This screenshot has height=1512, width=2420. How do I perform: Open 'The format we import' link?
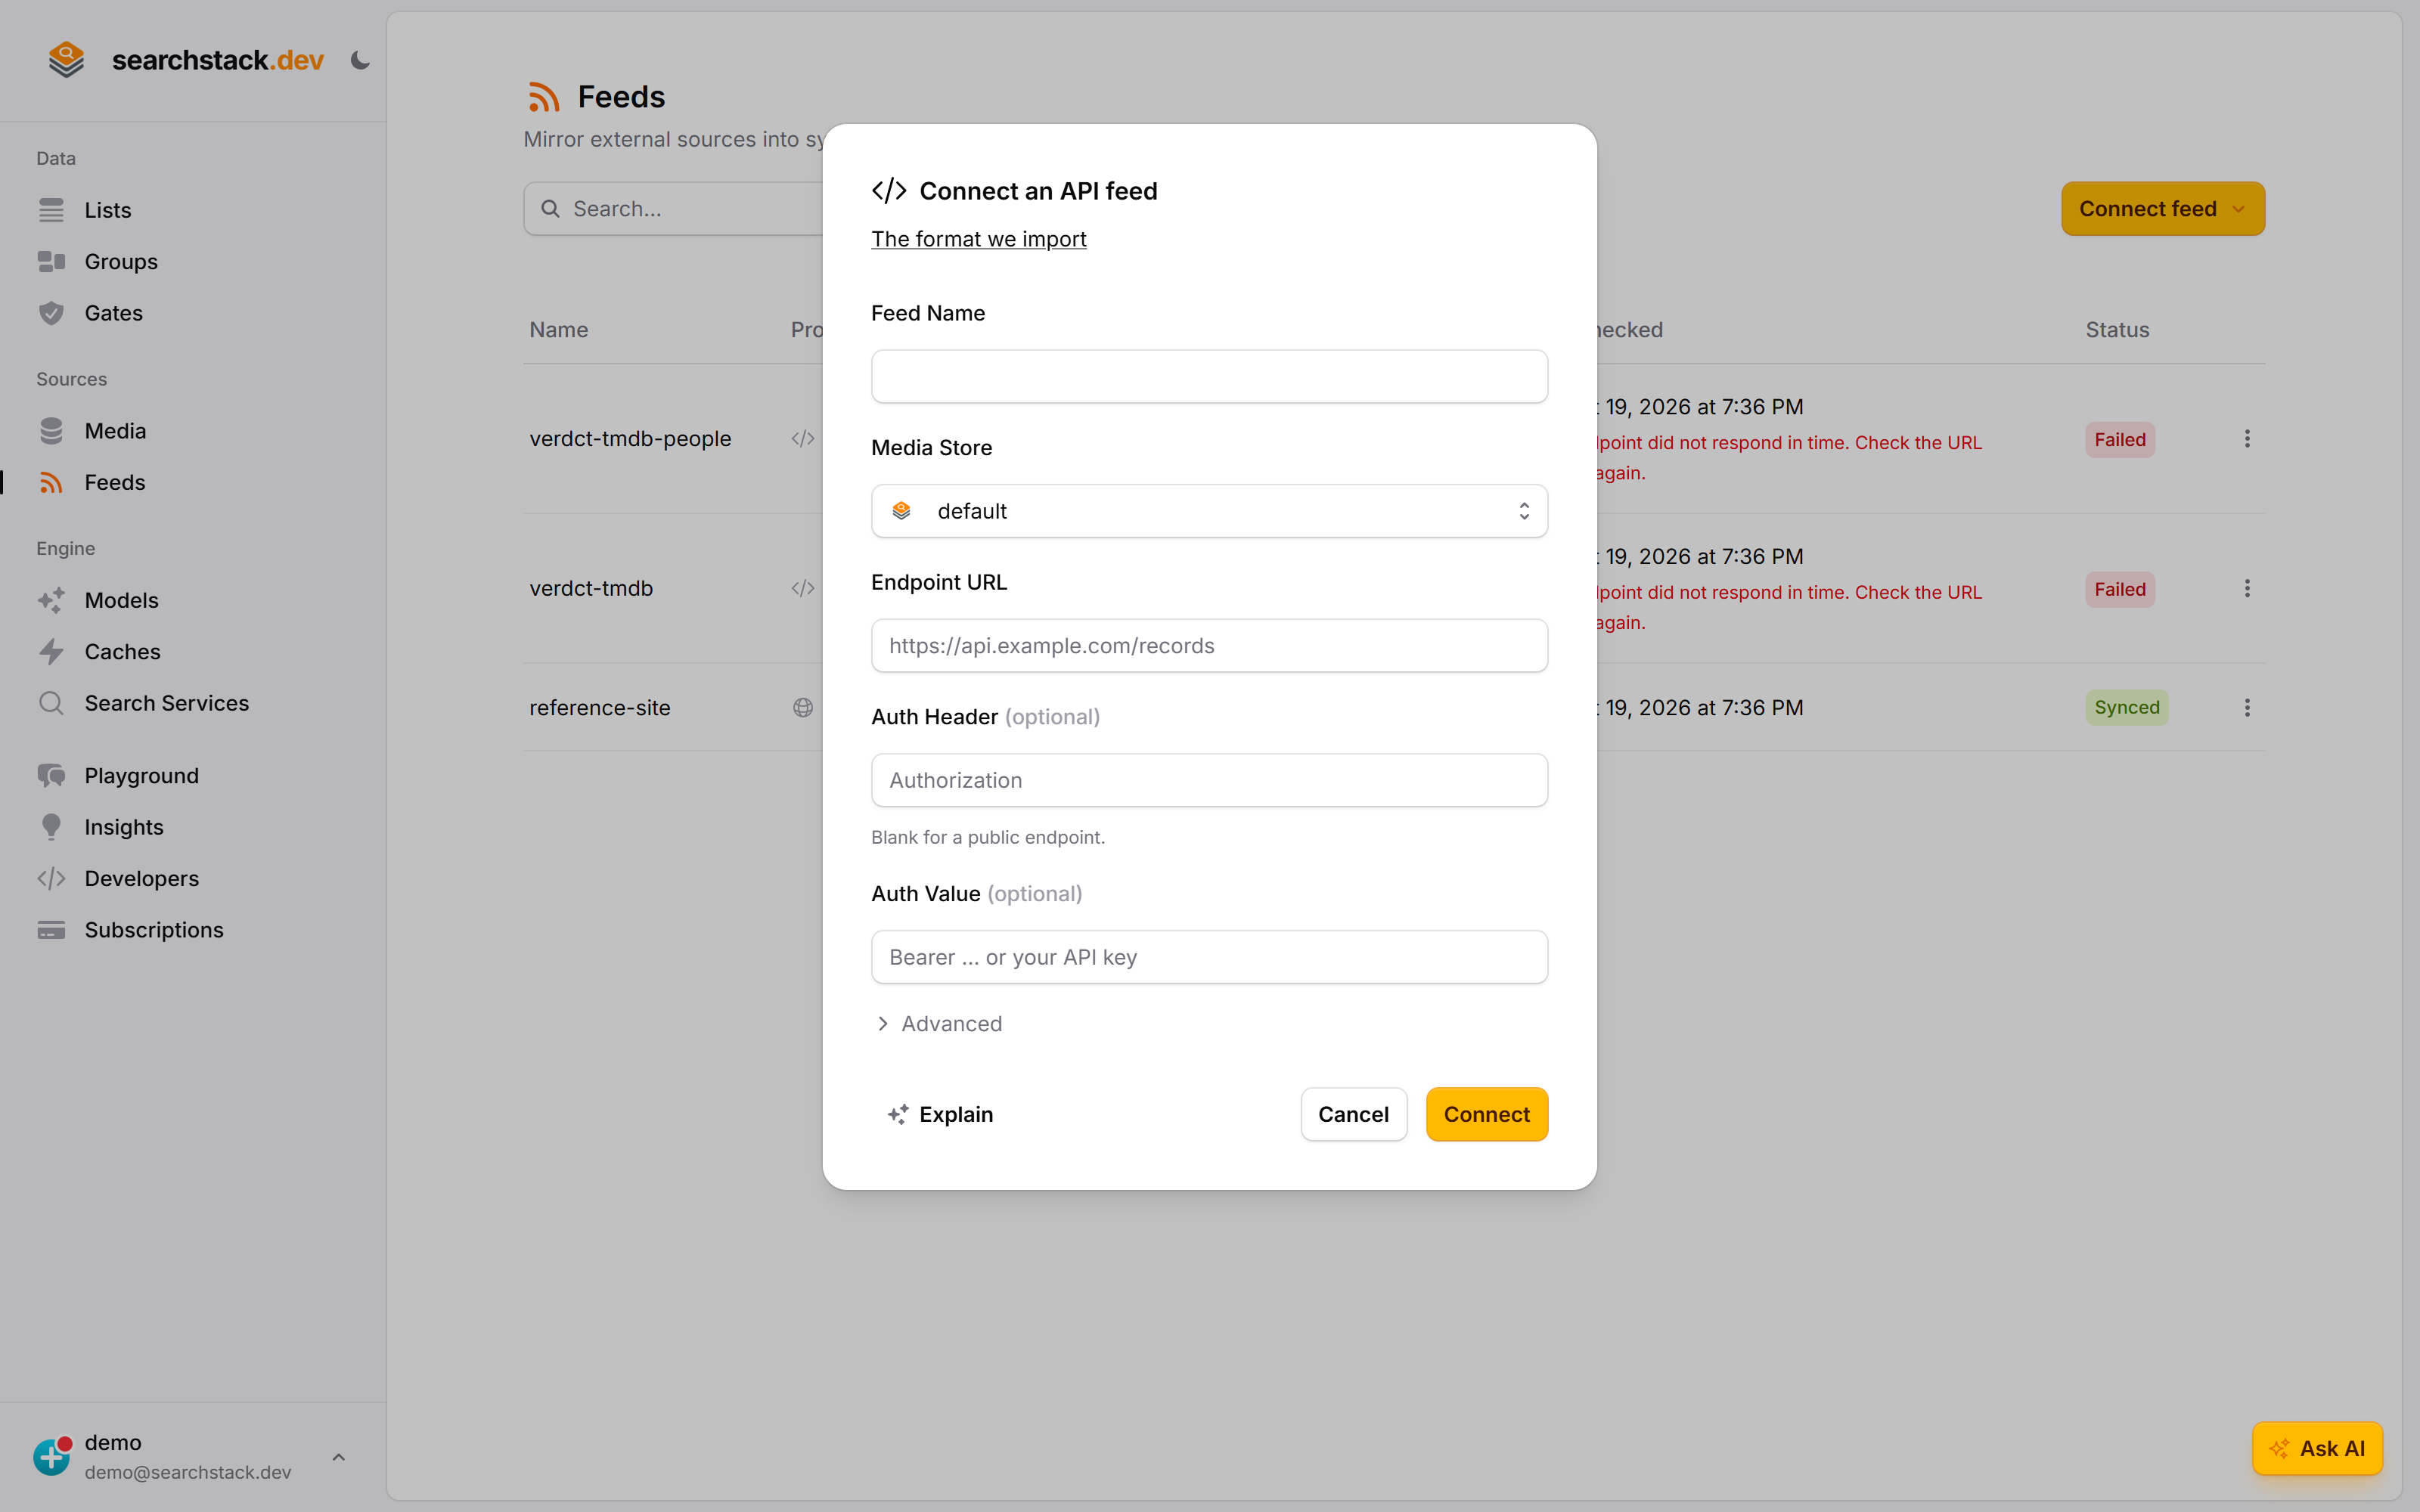pos(978,238)
